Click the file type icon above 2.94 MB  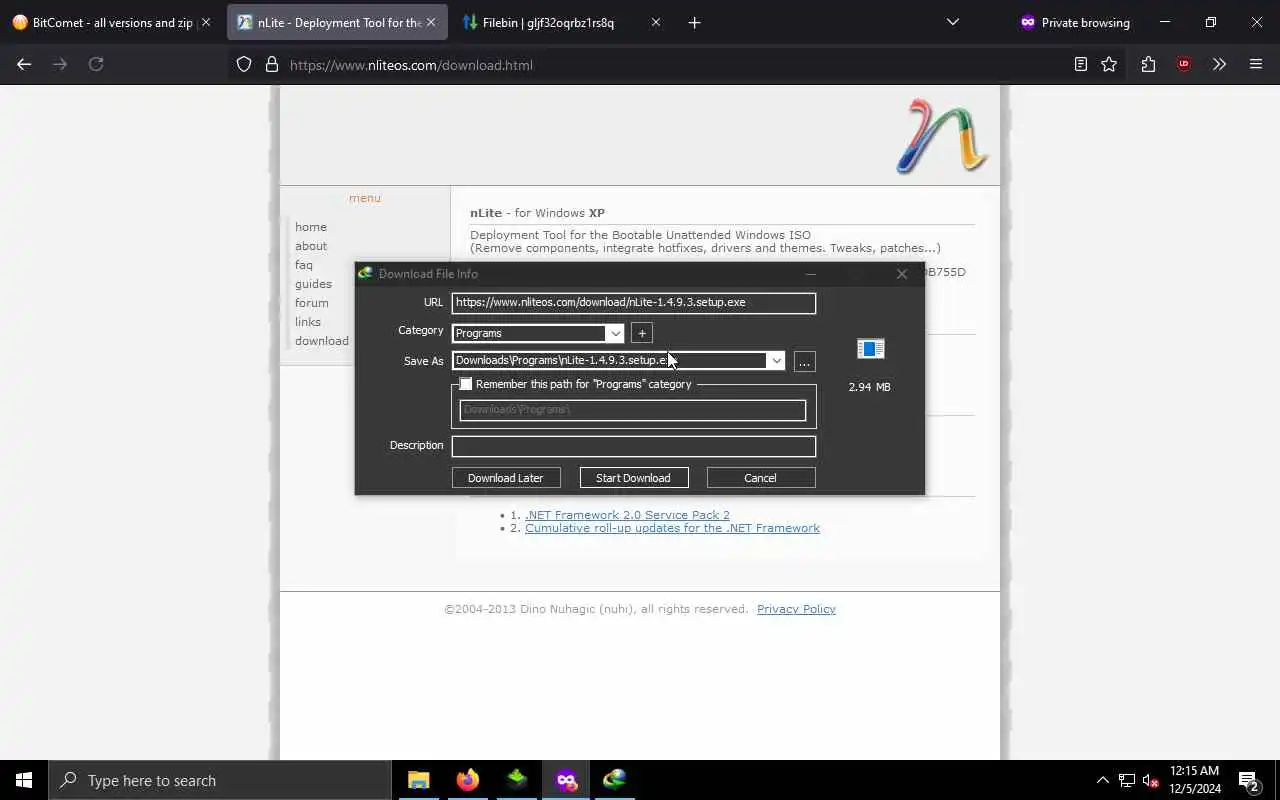[x=871, y=348]
